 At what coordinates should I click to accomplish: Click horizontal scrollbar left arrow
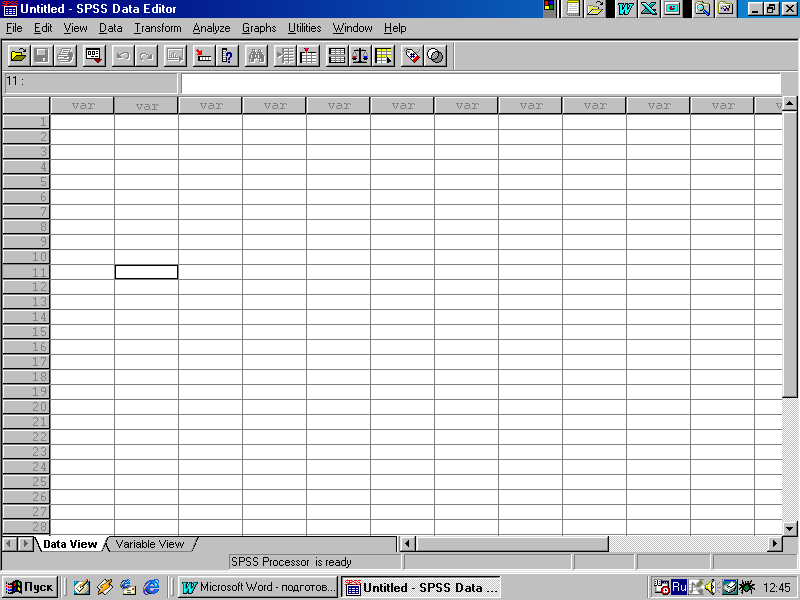pyautogui.click(x=407, y=544)
